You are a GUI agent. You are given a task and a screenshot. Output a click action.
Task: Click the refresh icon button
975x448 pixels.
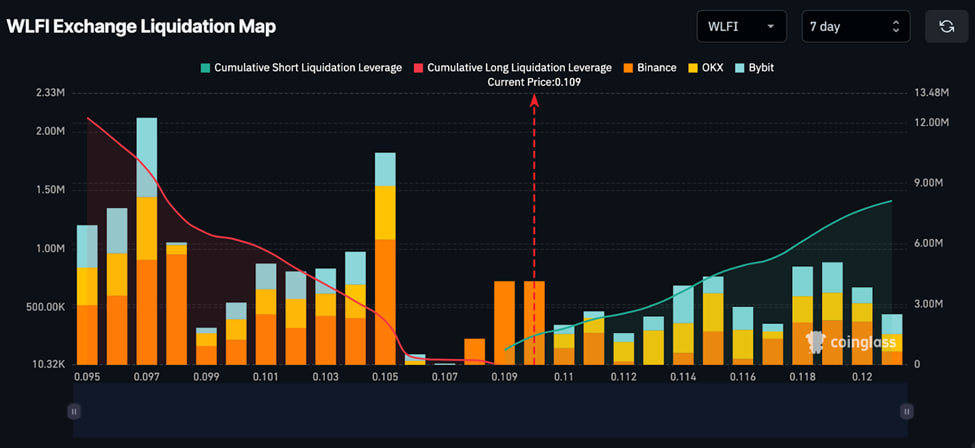(946, 26)
